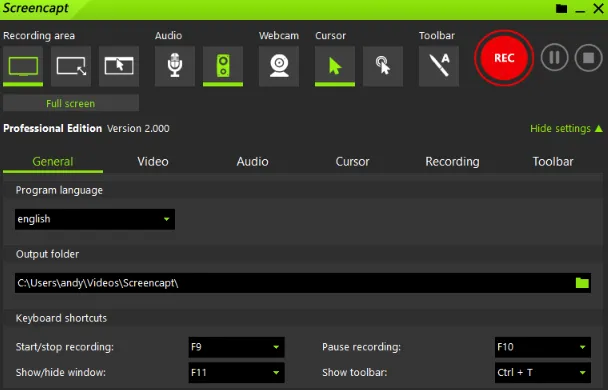Toggle green cursor arrow display
Image resolution: width=608 pixels, height=390 pixels.
click(x=335, y=66)
